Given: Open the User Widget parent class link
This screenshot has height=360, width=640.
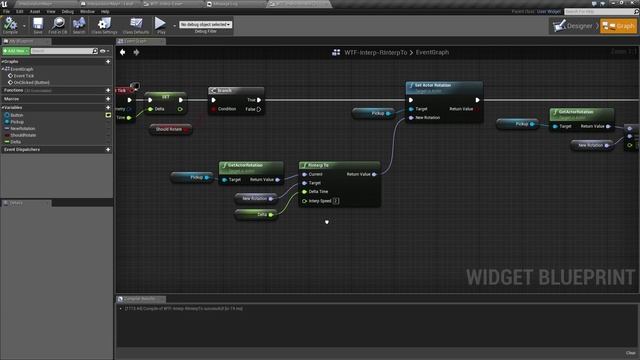Looking at the screenshot, I should point(549,11).
